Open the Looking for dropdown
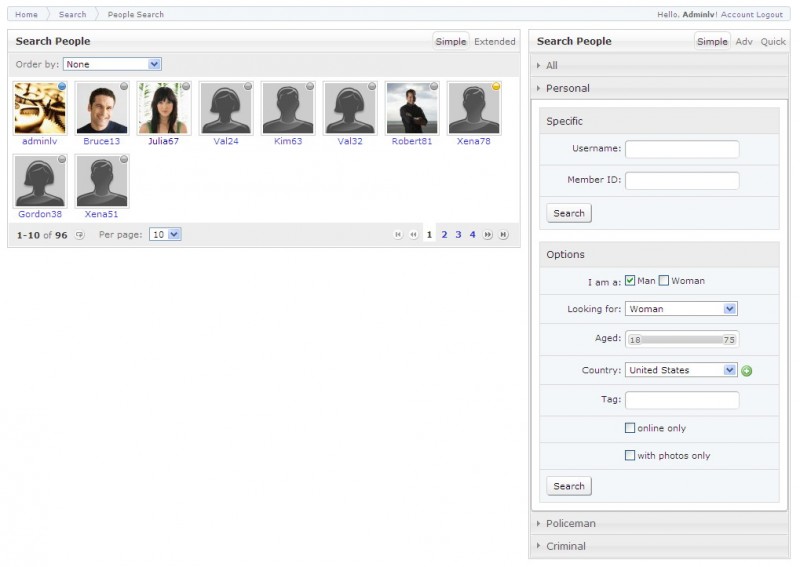Viewport: 800px width, 567px height. (681, 309)
